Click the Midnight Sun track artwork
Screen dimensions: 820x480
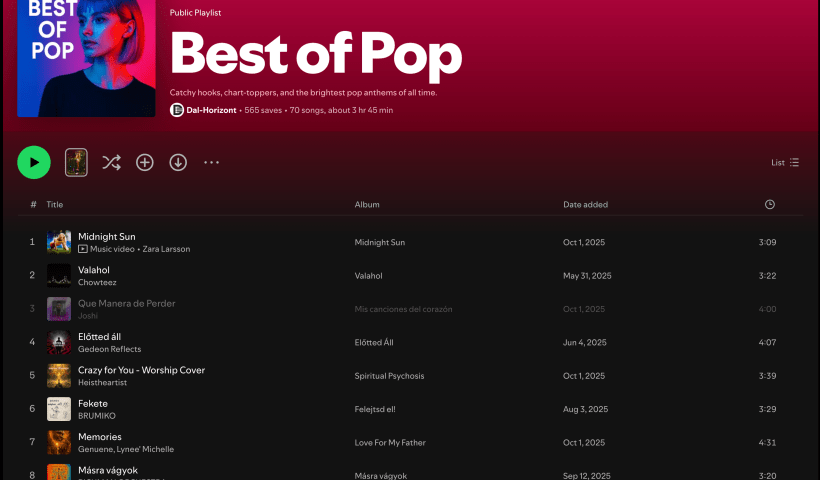pos(59,242)
